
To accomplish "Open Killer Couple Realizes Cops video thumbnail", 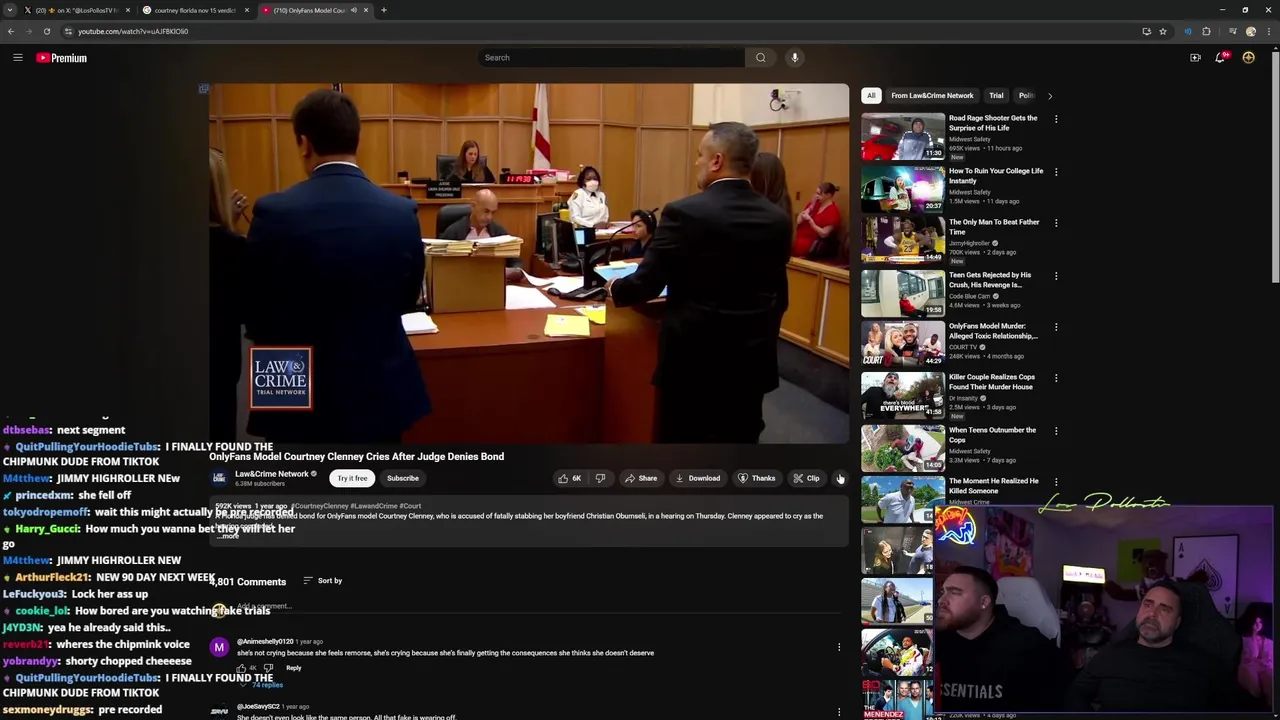I will (x=903, y=396).
